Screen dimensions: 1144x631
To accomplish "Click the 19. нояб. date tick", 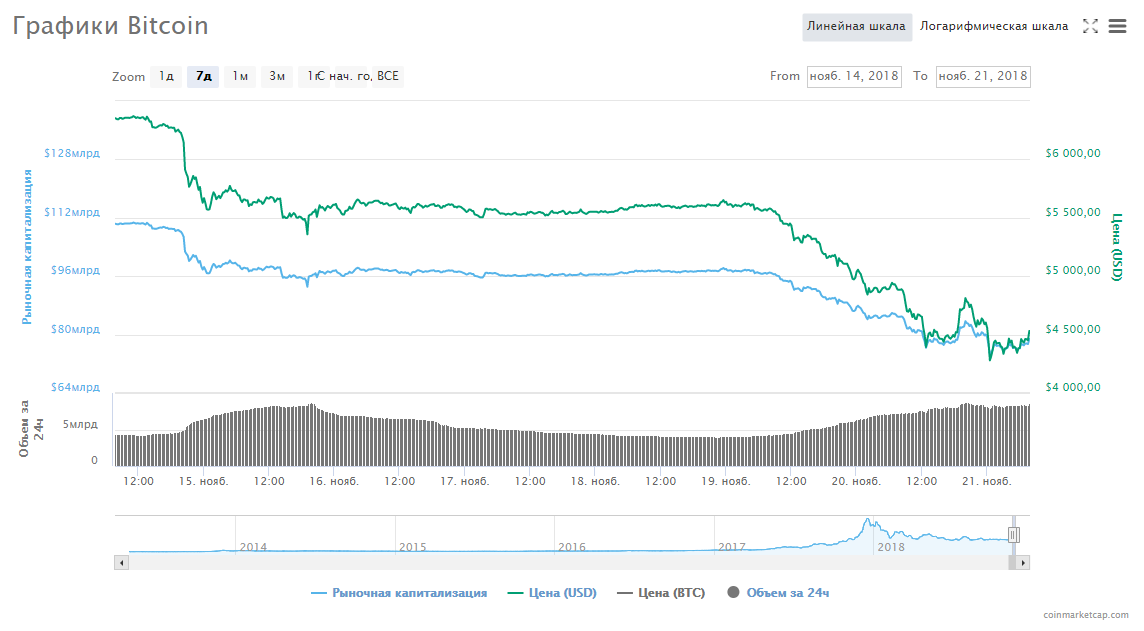I will click(725, 481).
